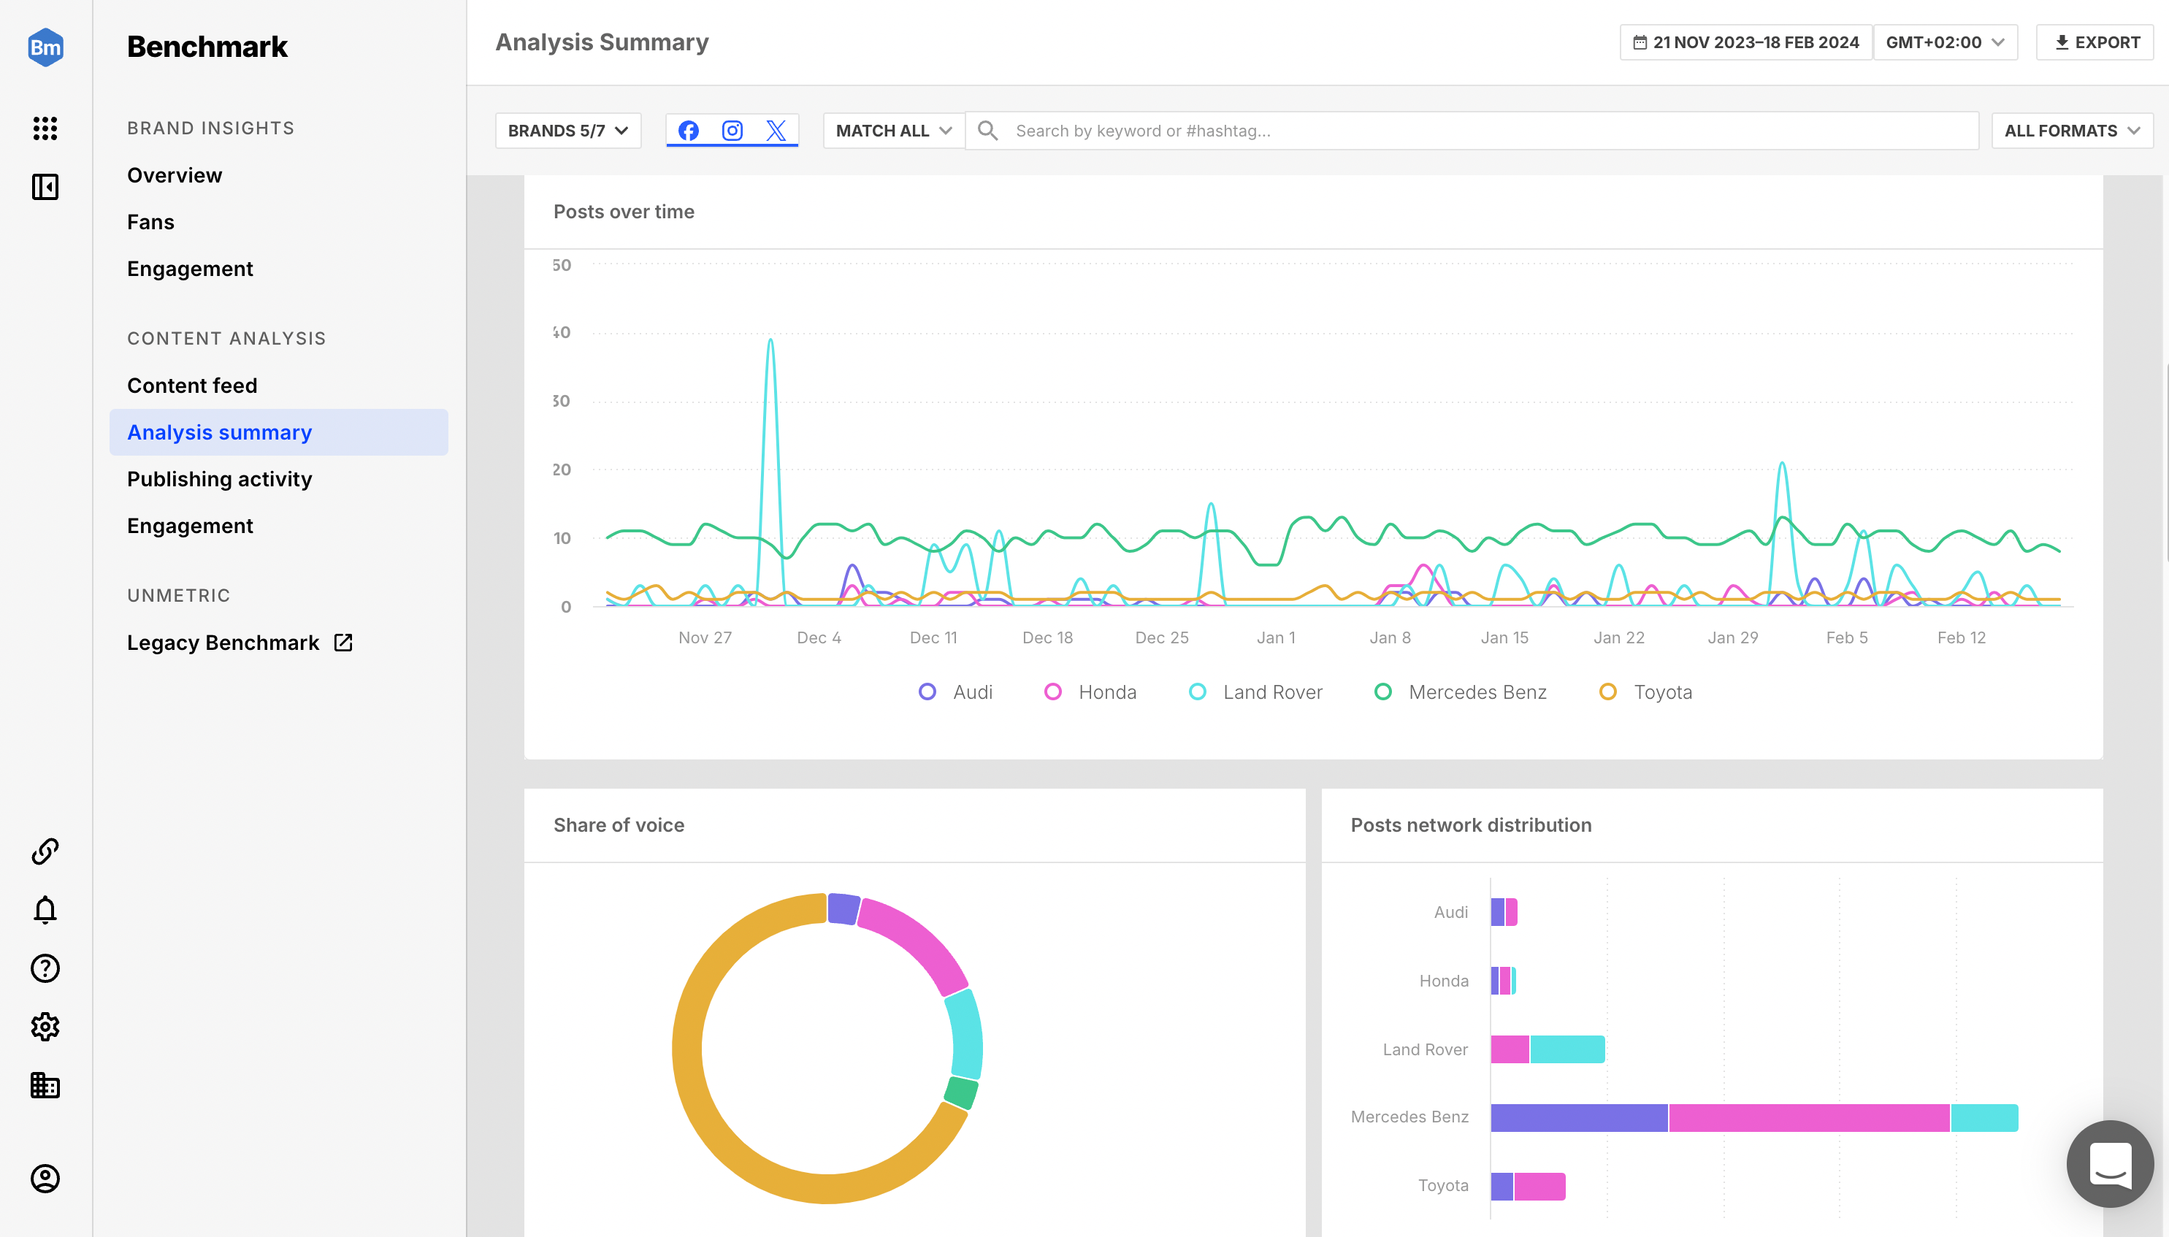Toggle the Instagram network filter
The width and height of the screenshot is (2169, 1237).
click(x=732, y=131)
